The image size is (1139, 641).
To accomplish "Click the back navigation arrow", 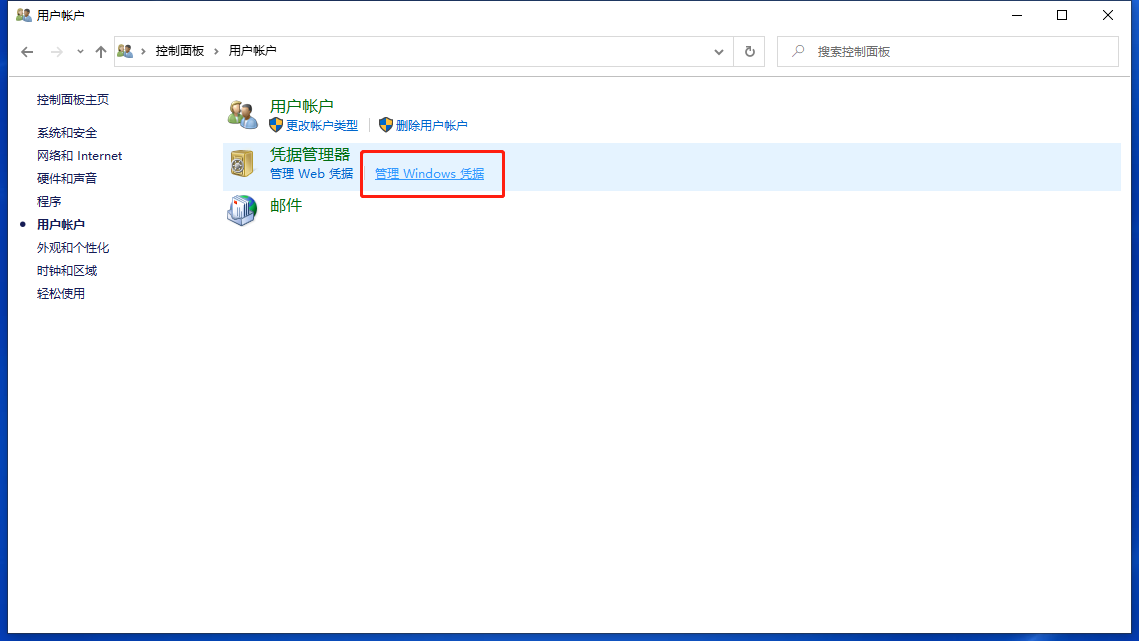I will tap(26, 51).
